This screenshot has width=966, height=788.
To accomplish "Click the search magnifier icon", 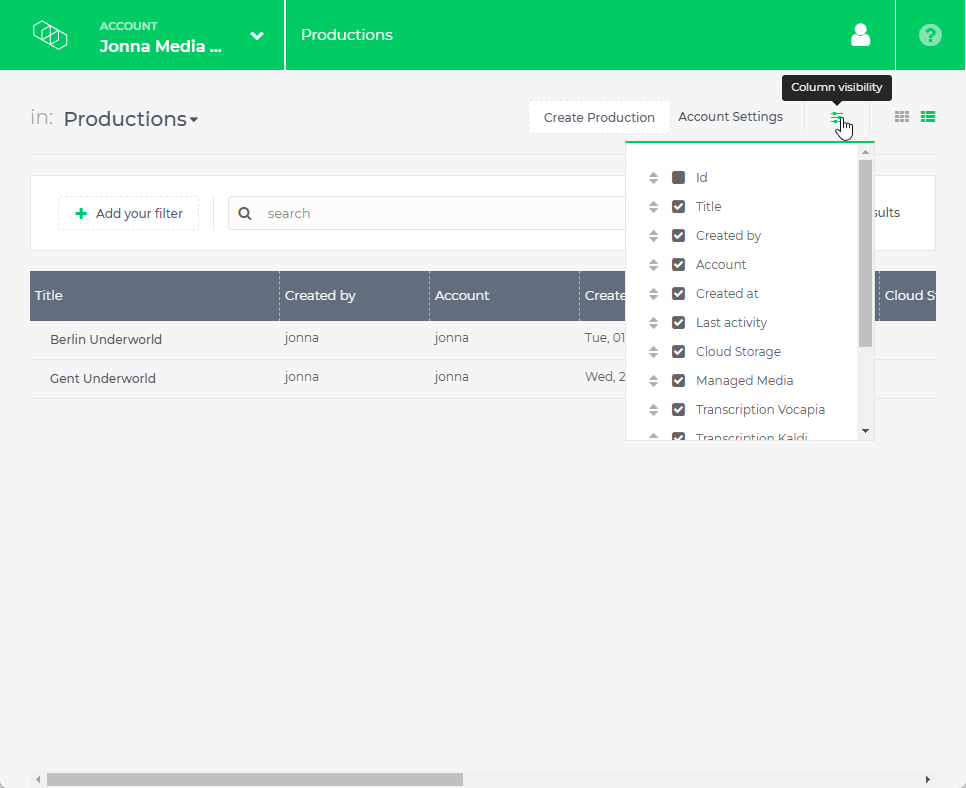I will pos(245,213).
